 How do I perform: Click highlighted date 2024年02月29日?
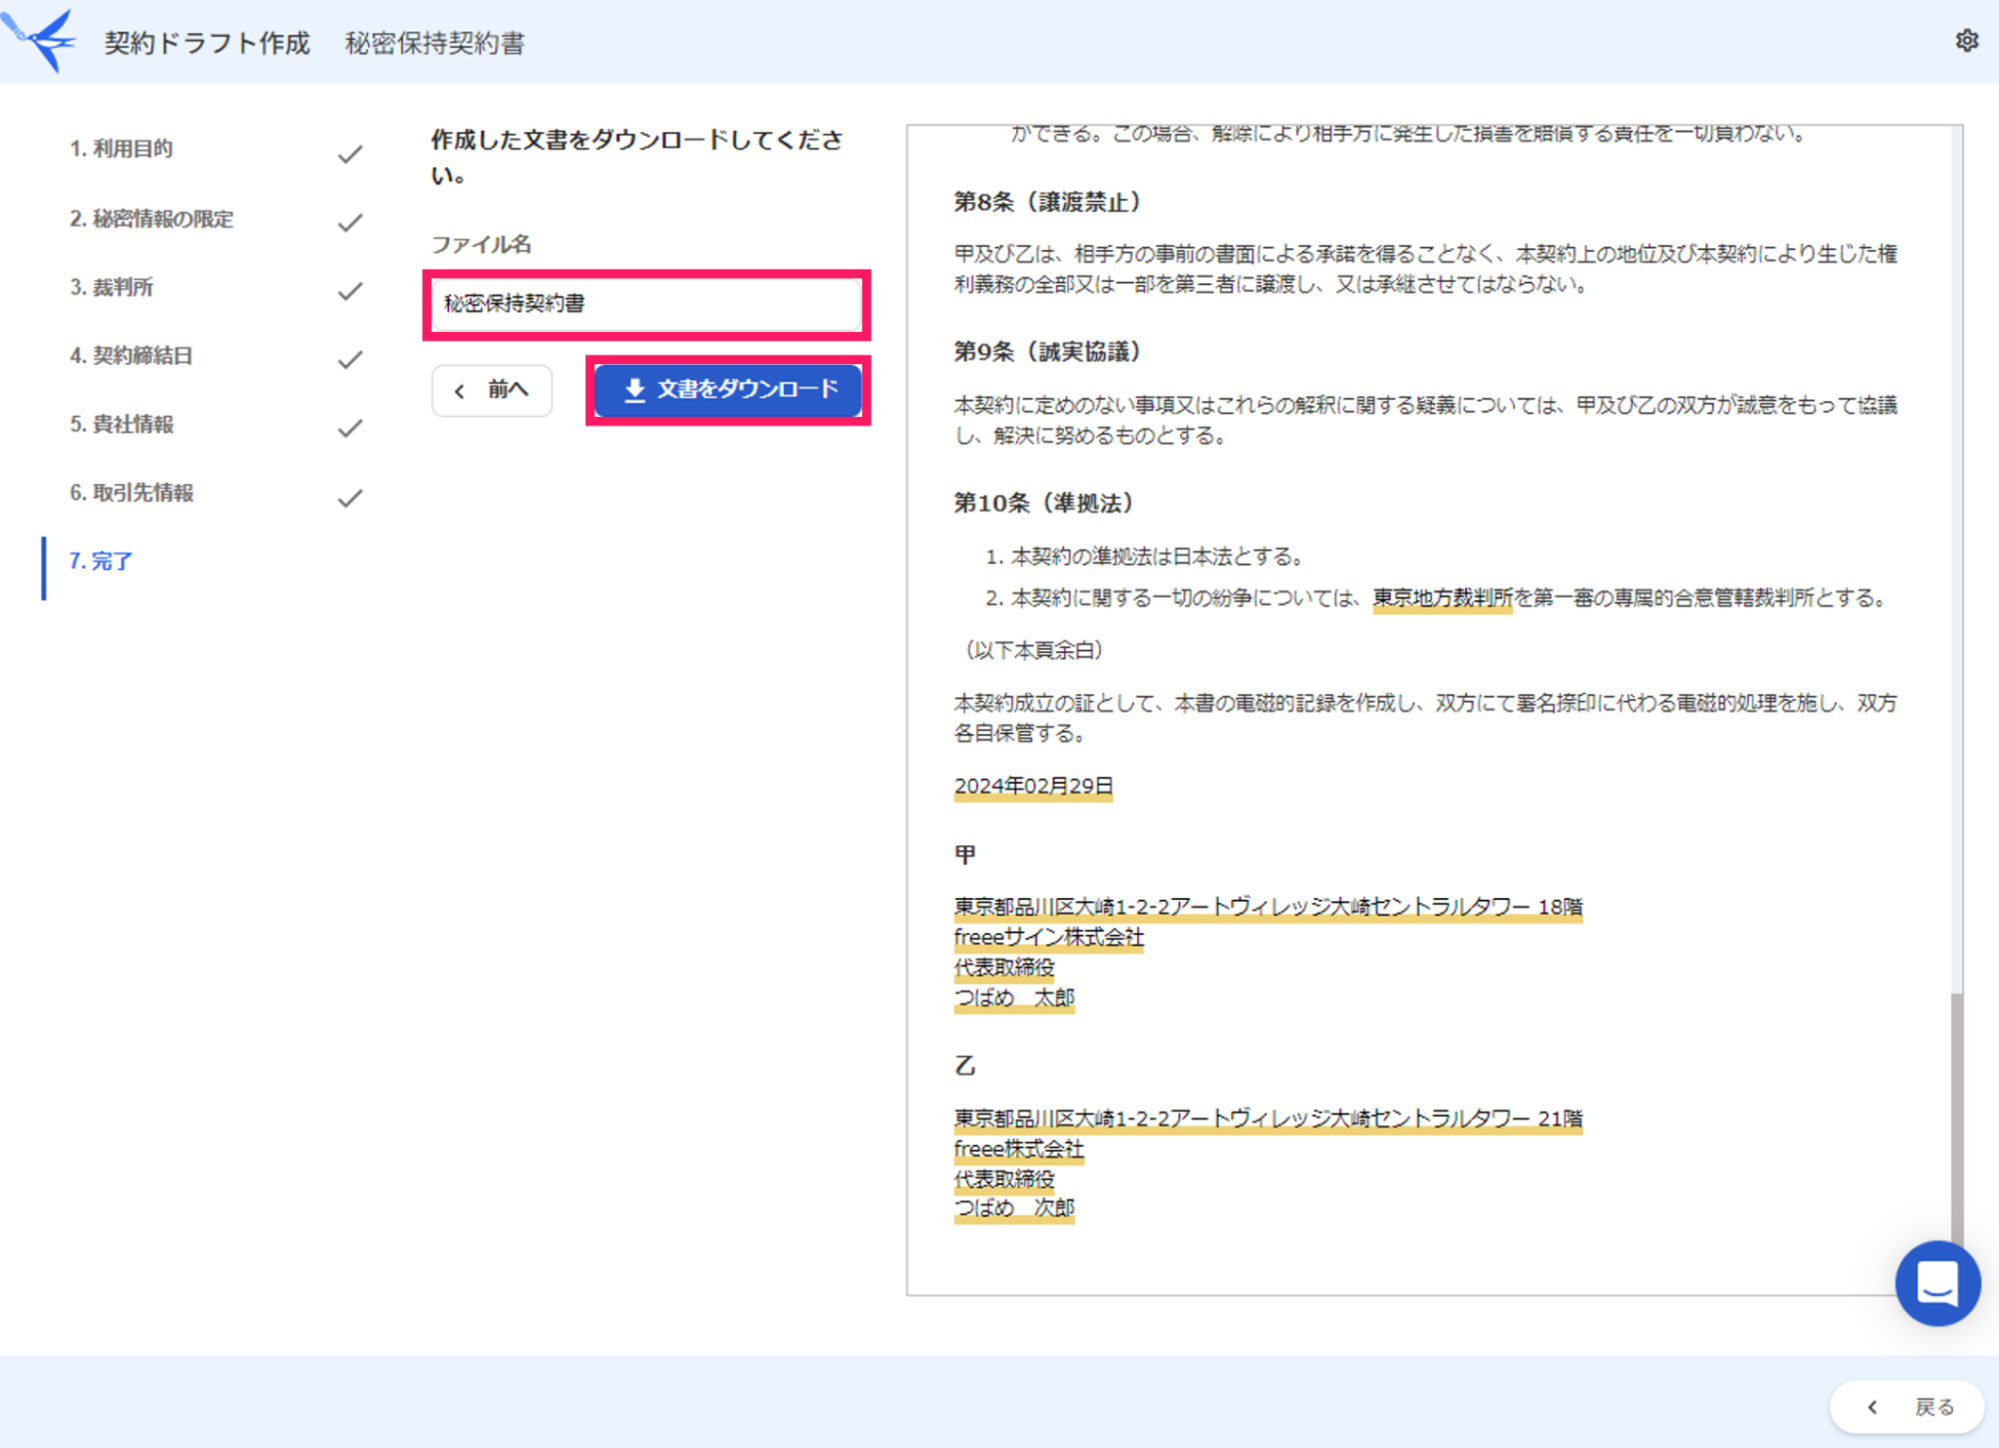click(1033, 786)
